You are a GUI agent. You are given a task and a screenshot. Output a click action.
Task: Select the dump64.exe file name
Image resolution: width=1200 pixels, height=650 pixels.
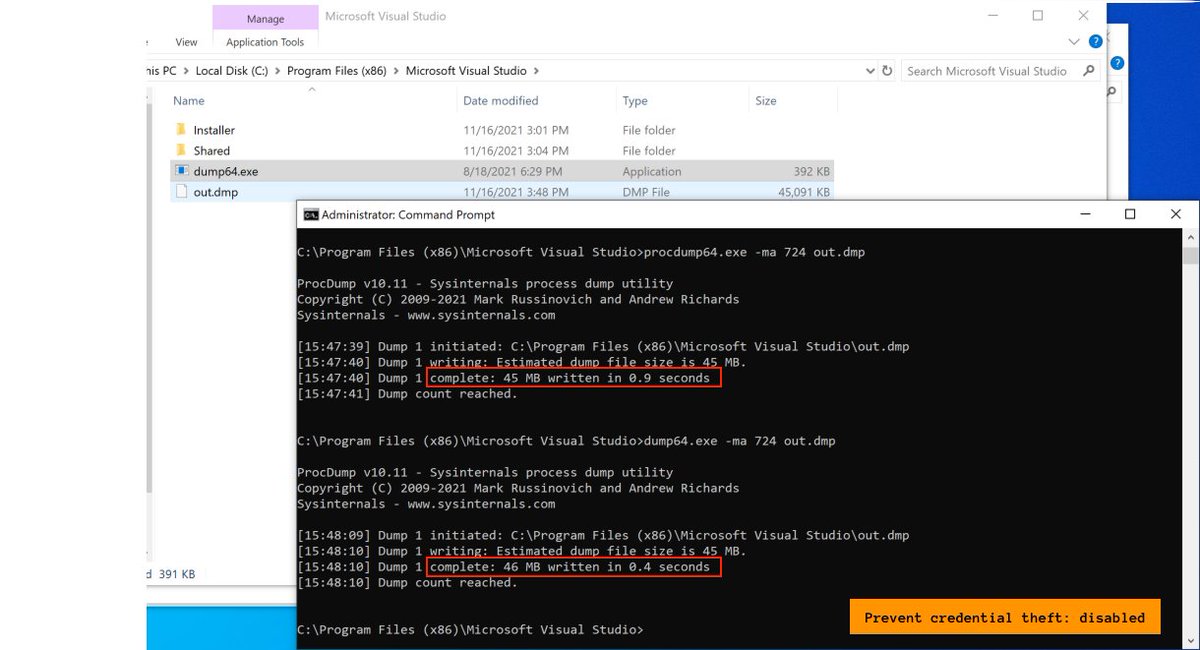226,172
